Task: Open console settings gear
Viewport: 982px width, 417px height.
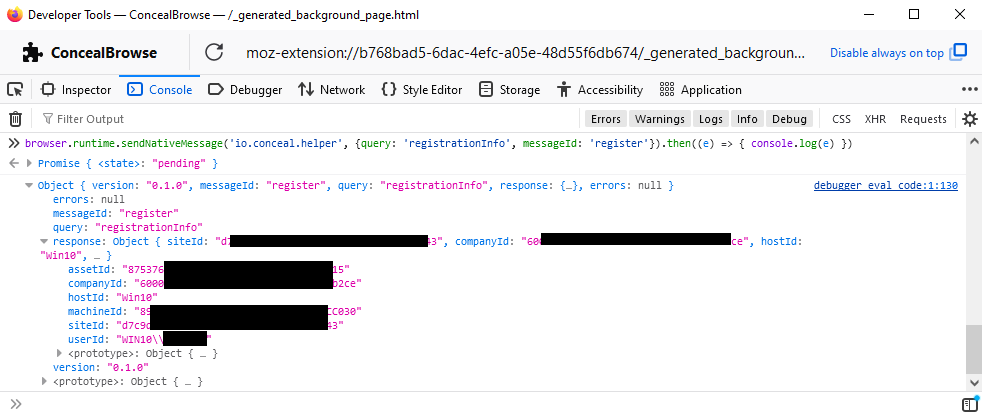Action: [x=969, y=119]
